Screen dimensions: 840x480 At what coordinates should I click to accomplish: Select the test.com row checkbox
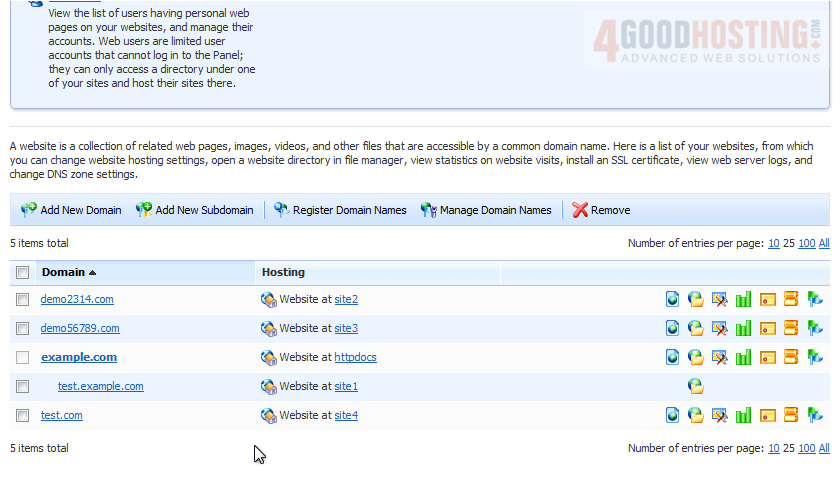[22, 415]
